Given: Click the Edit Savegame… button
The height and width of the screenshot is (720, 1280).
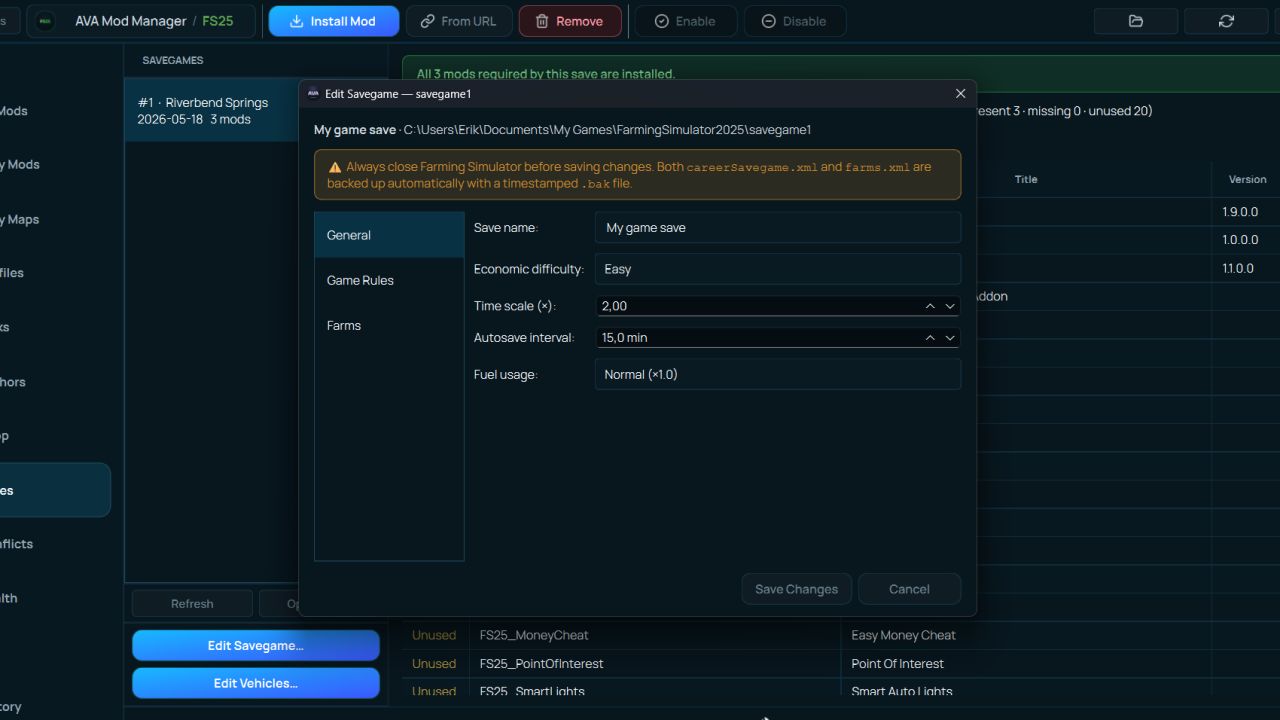Looking at the screenshot, I should click(256, 646).
